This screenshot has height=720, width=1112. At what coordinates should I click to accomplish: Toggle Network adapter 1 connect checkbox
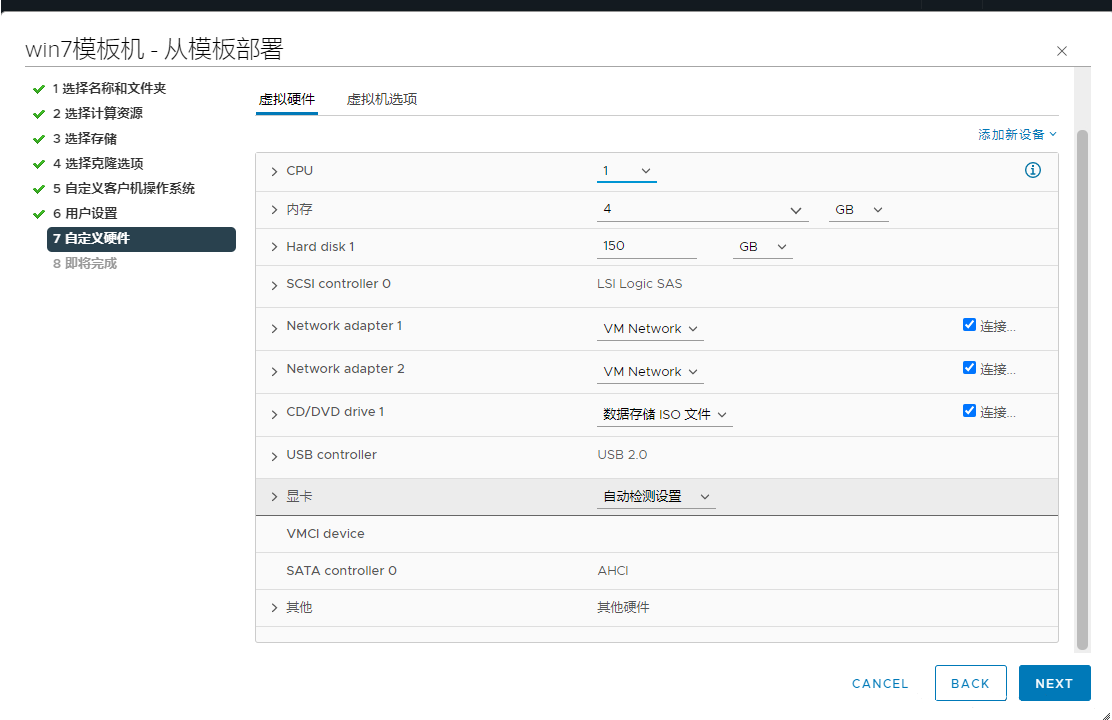[969, 325]
